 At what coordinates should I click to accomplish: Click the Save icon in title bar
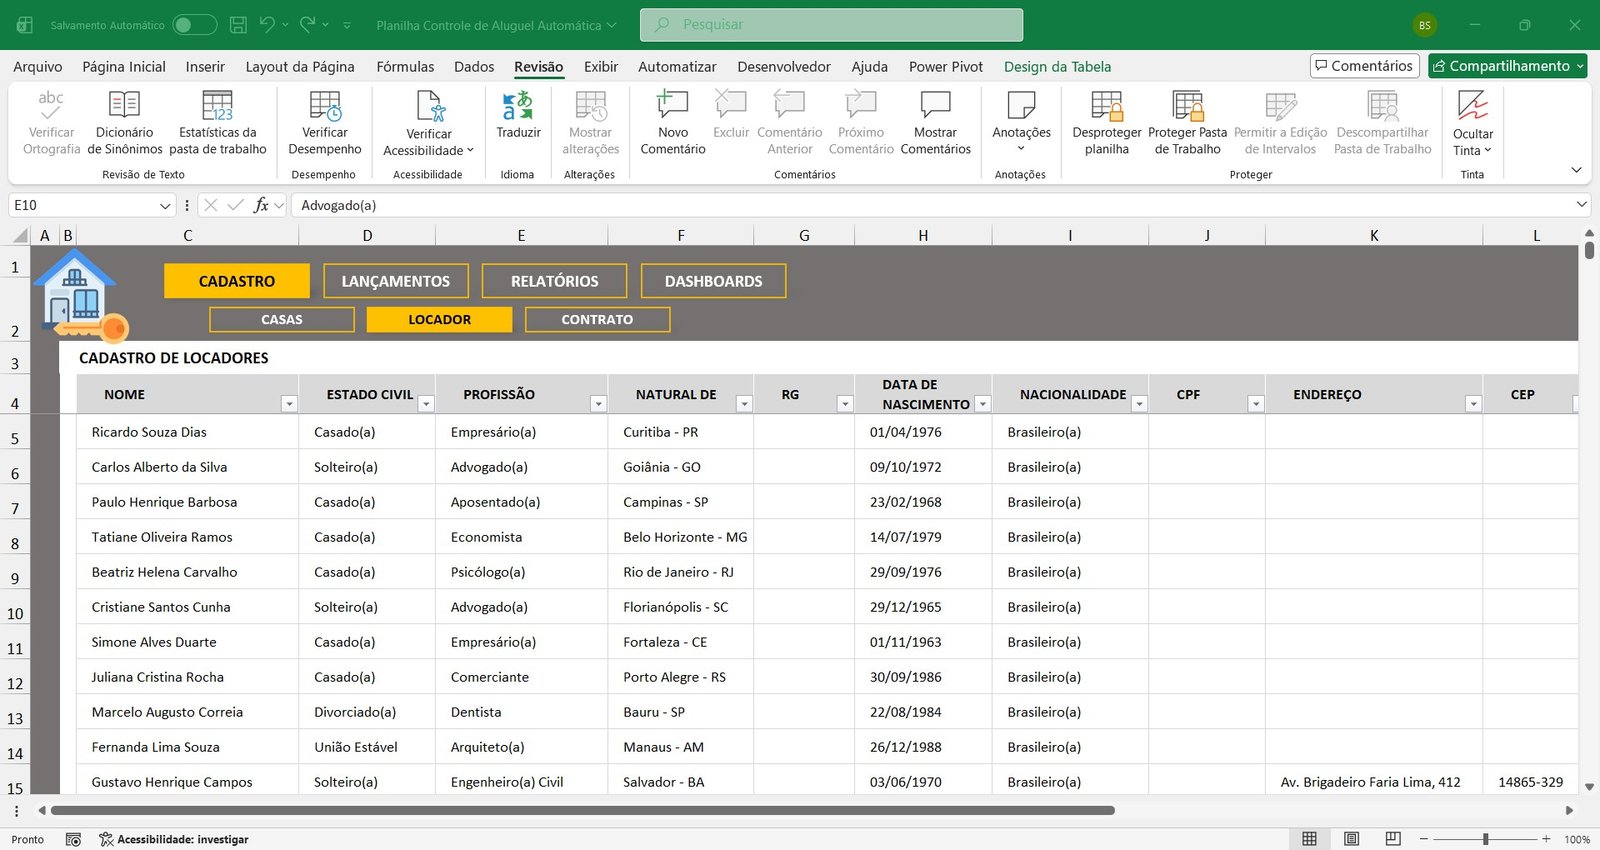(238, 24)
